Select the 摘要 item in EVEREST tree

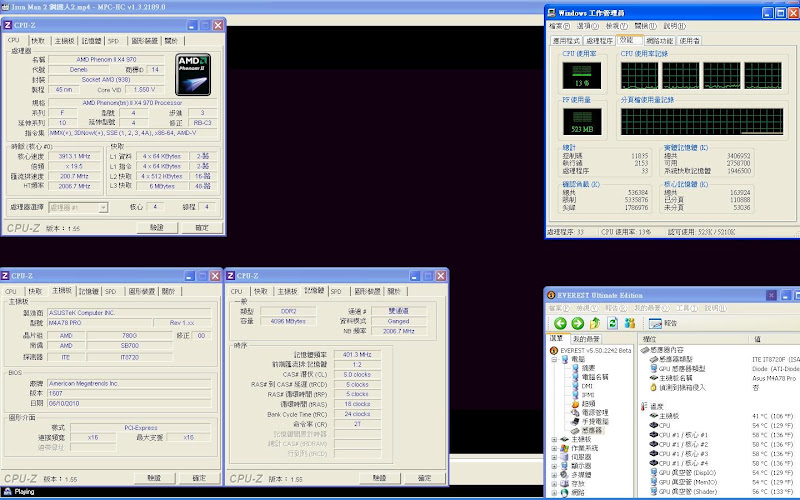[583, 368]
